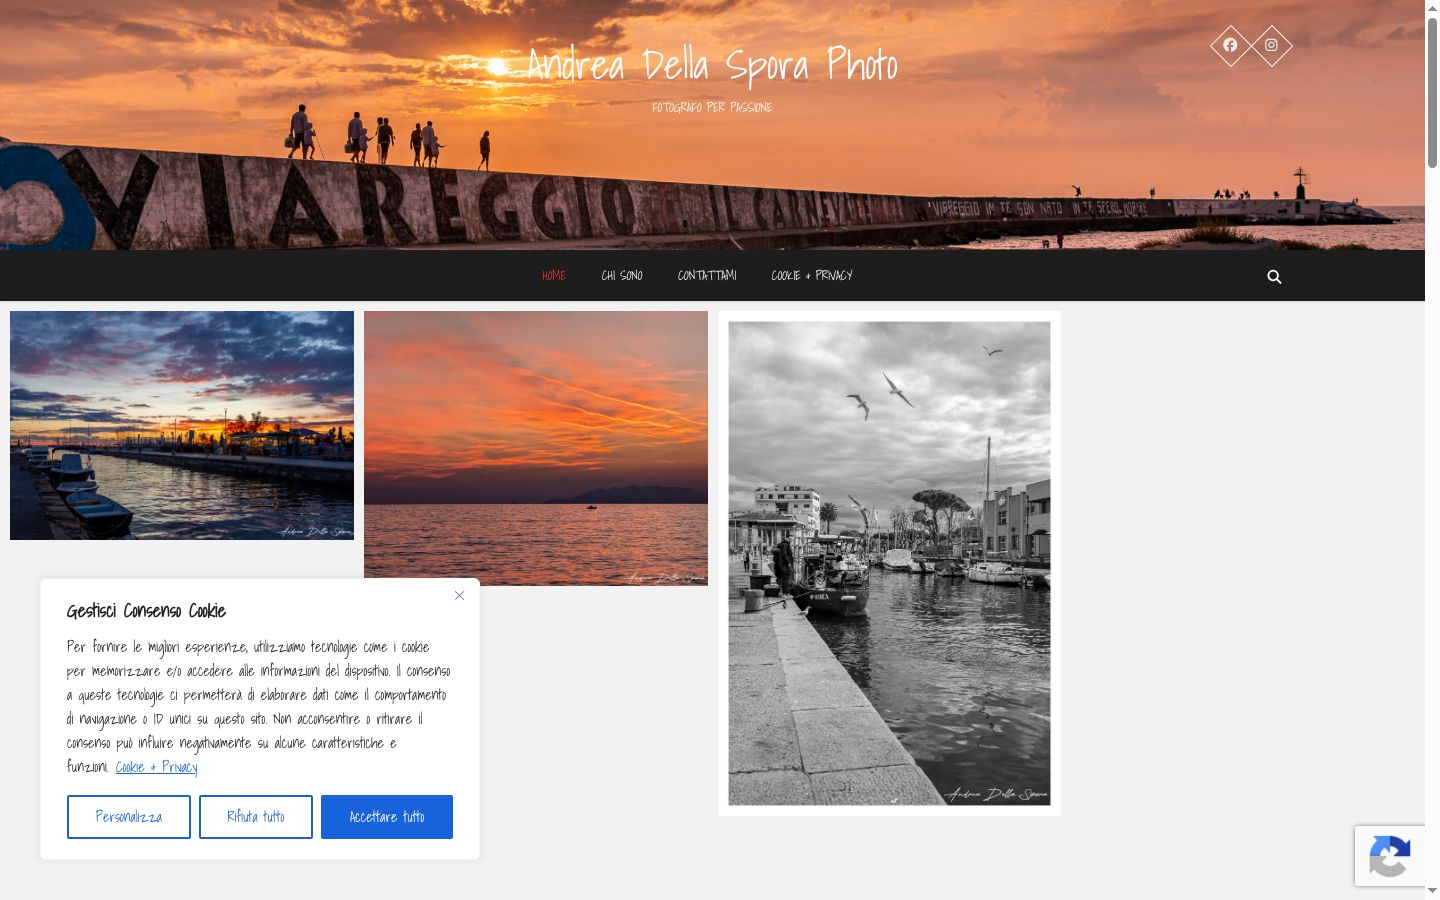This screenshot has height=900, width=1440.
Task: Open the CHI SONO page
Action: [622, 275]
